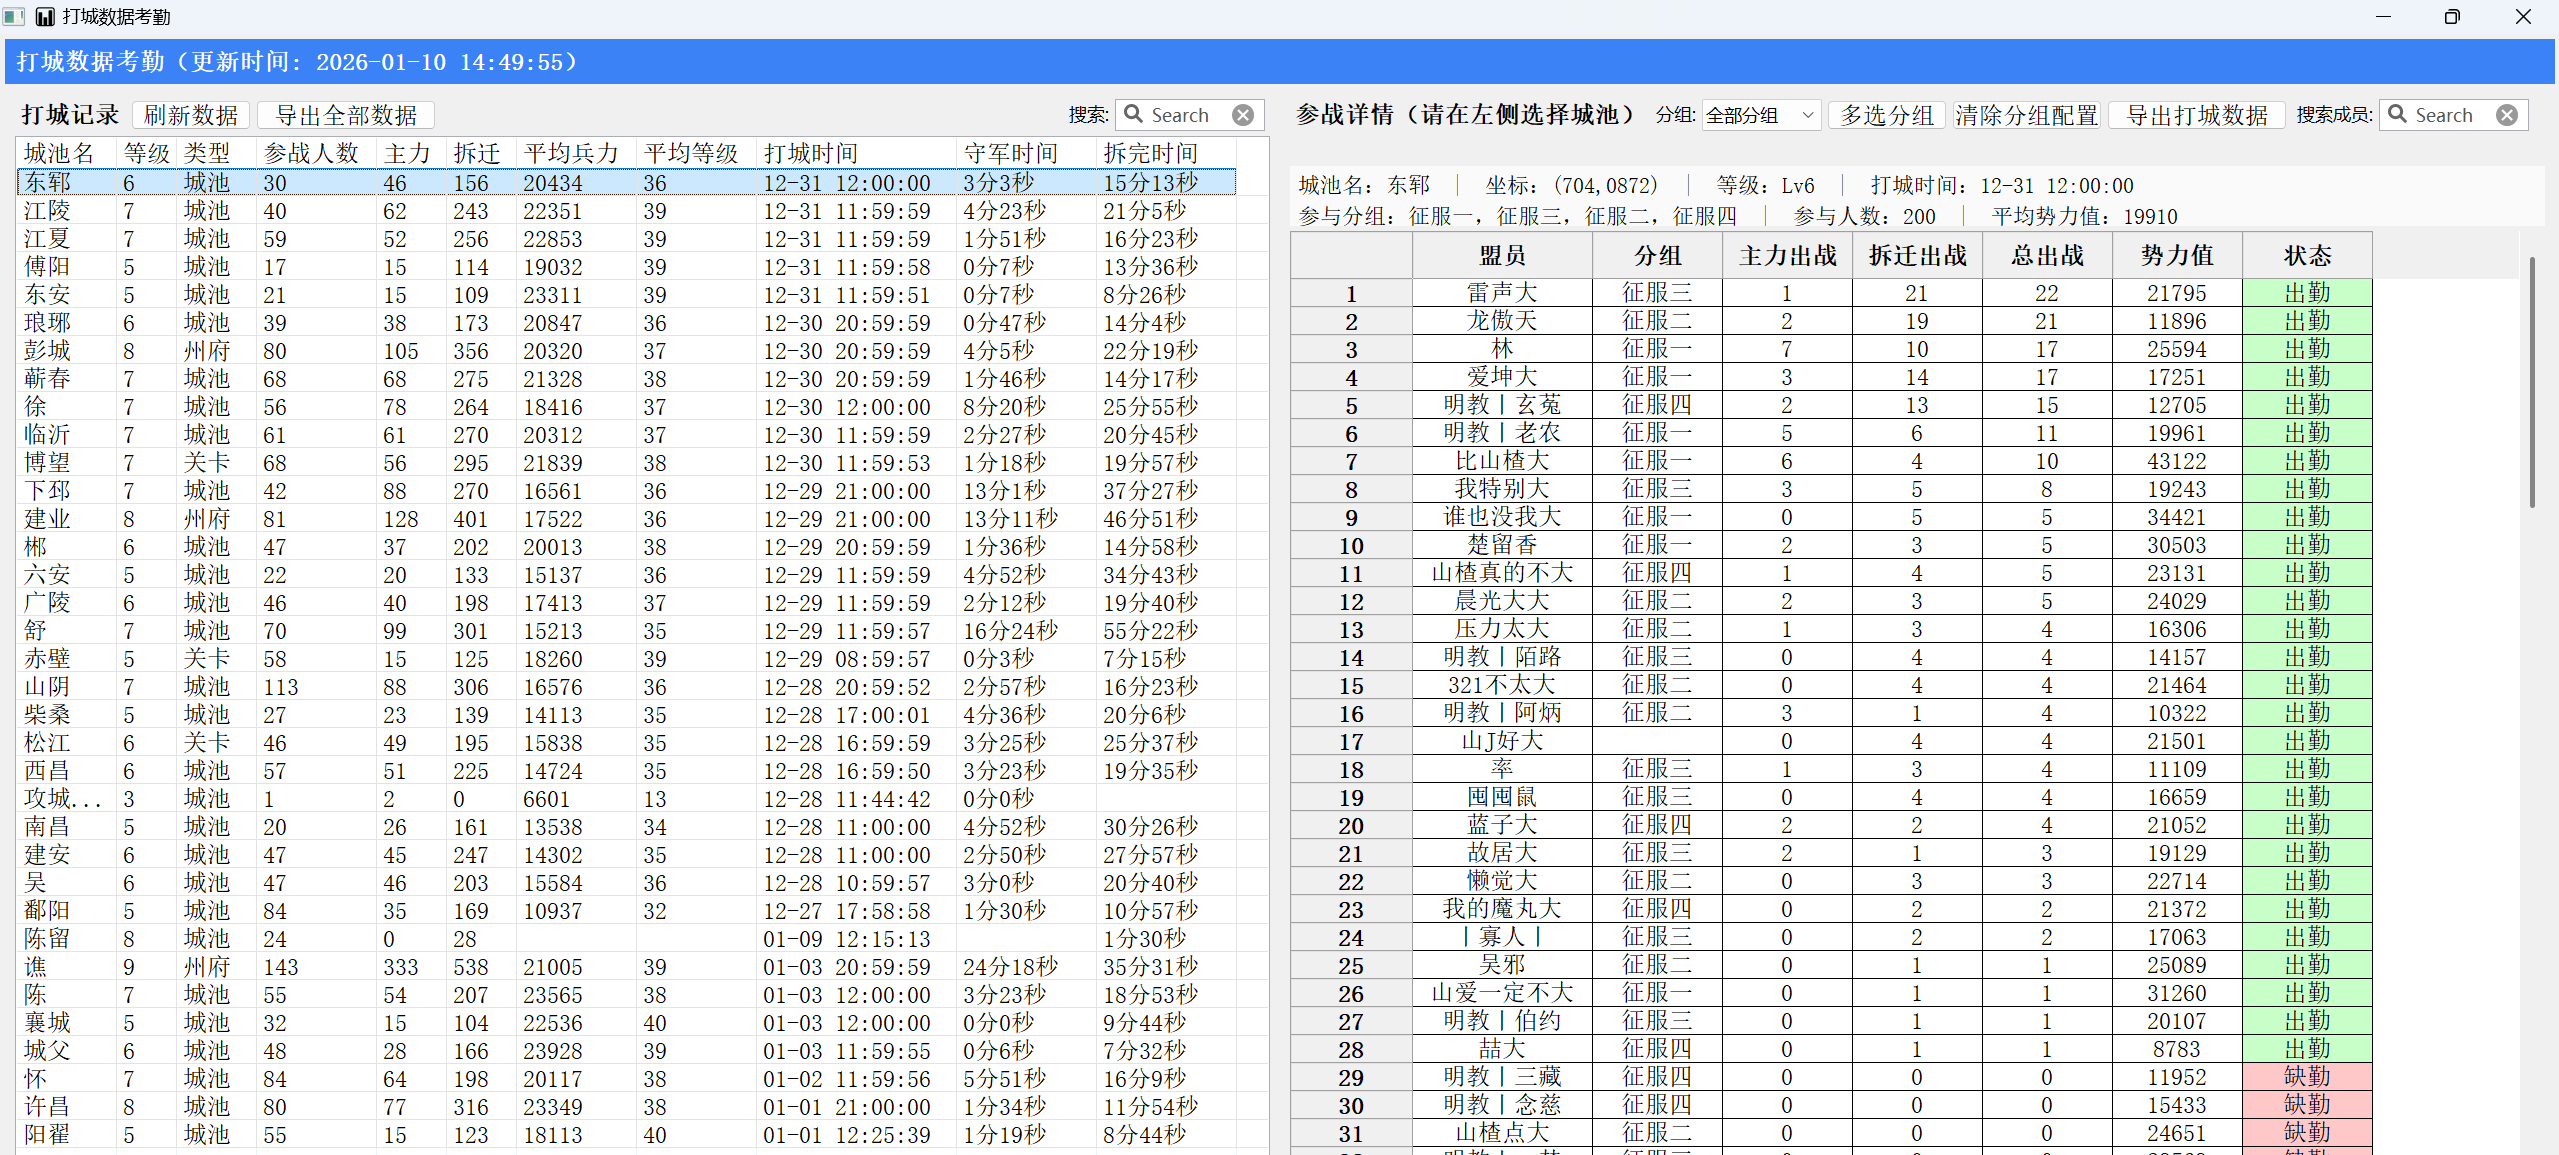Image resolution: width=2559 pixels, height=1155 pixels.
Task: Select the 襄城 city row
Action: 627,1023
